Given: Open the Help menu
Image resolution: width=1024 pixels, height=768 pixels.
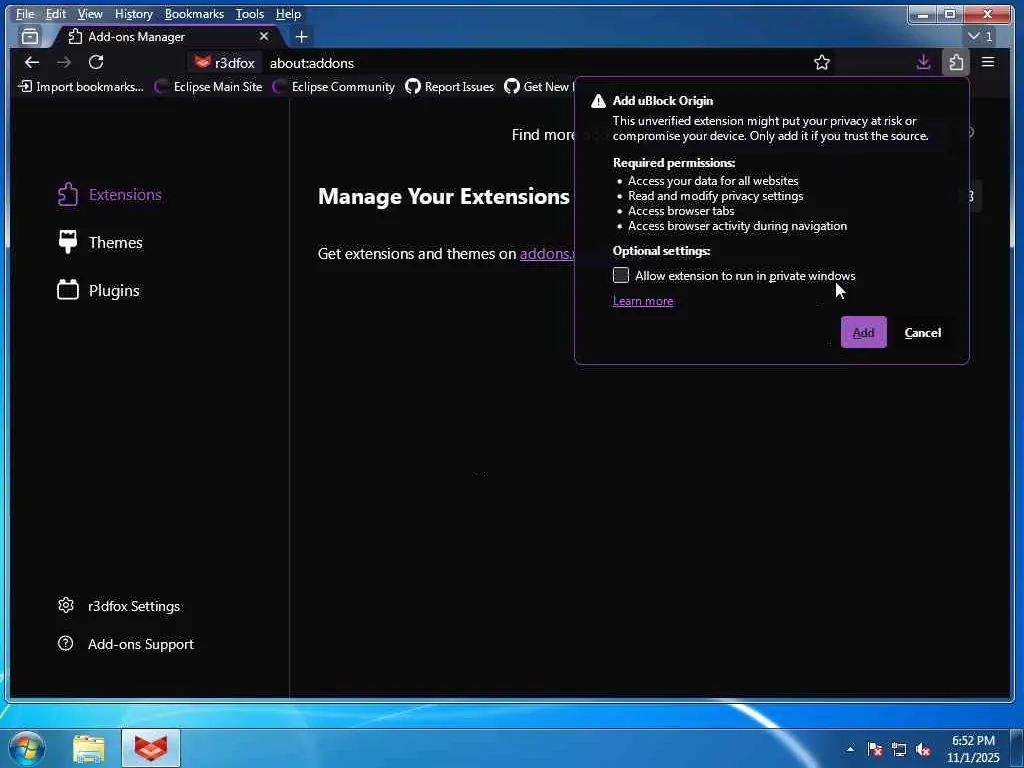Looking at the screenshot, I should (288, 14).
